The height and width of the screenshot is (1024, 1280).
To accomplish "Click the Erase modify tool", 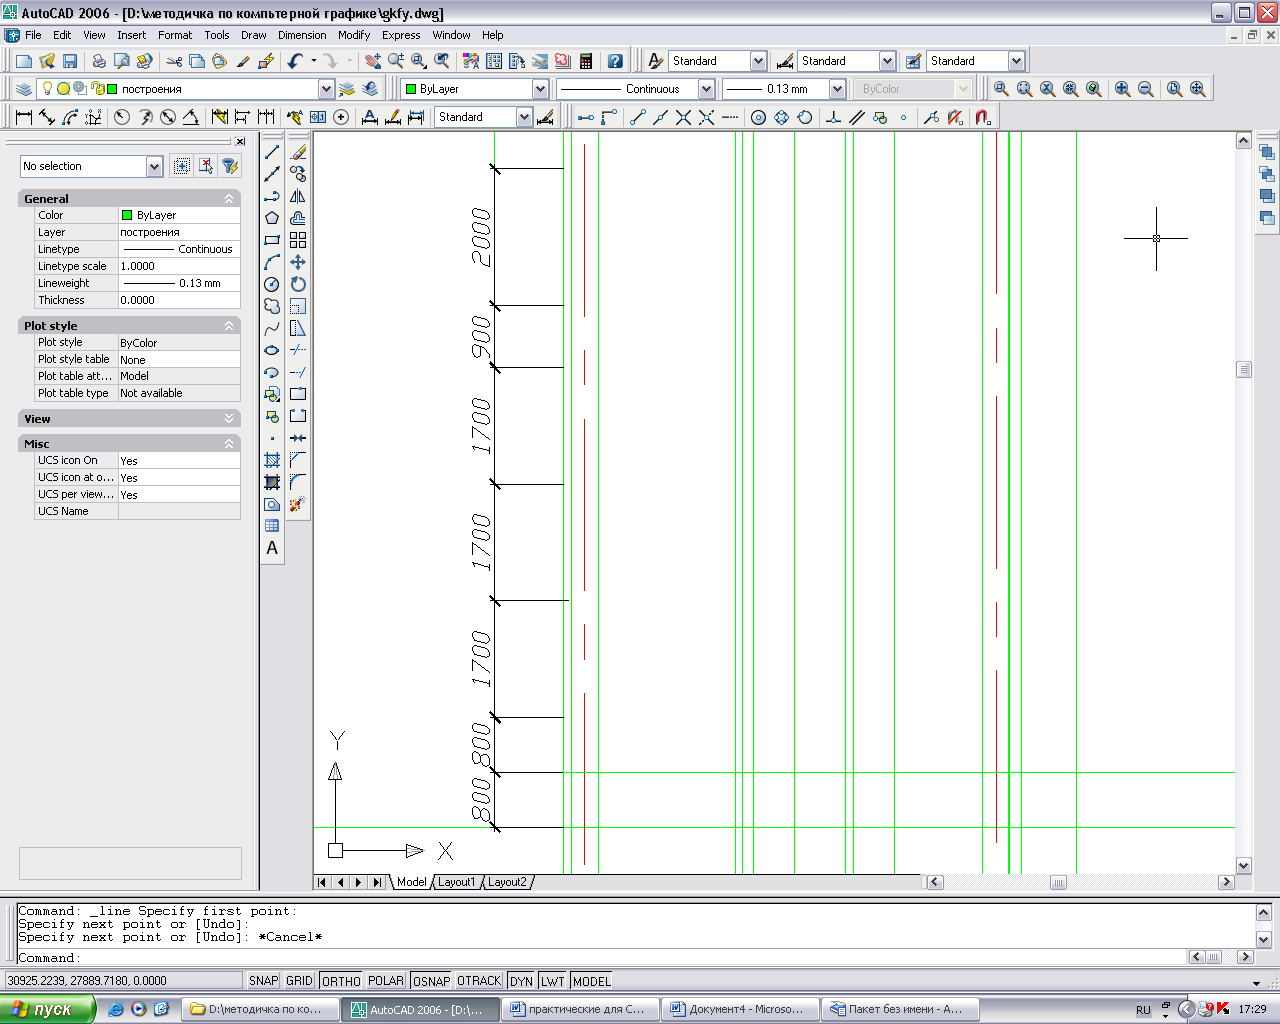I will click(298, 152).
